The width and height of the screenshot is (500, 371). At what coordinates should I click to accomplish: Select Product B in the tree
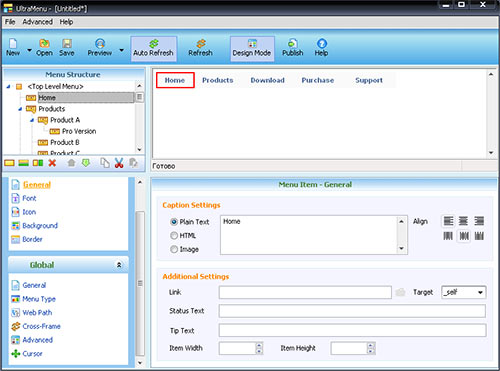pos(65,142)
